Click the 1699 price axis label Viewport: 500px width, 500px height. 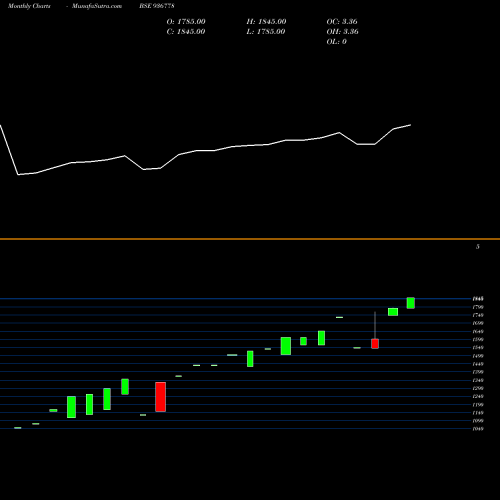(478, 323)
